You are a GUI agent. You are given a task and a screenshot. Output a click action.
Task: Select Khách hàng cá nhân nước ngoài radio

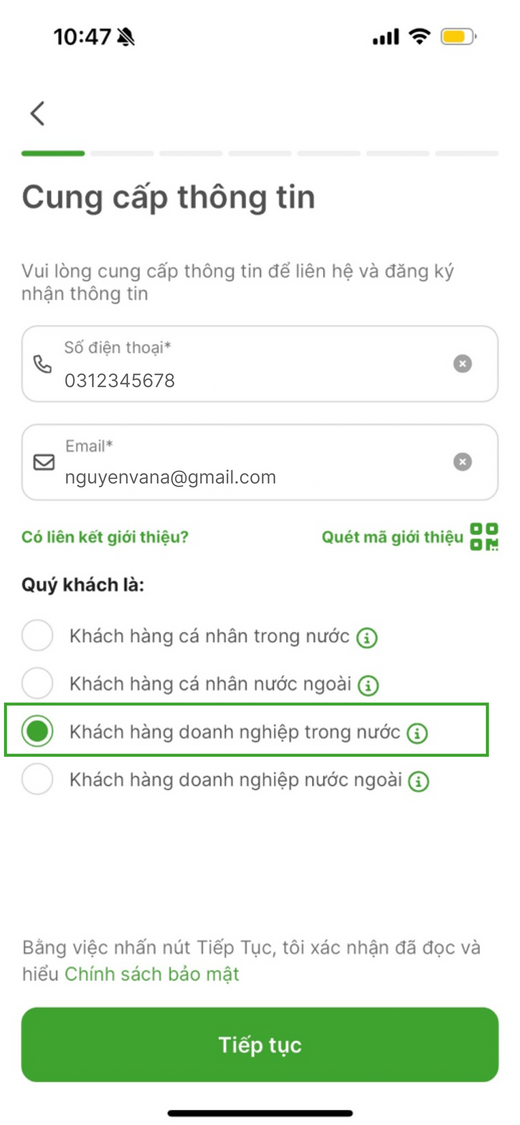click(37, 683)
